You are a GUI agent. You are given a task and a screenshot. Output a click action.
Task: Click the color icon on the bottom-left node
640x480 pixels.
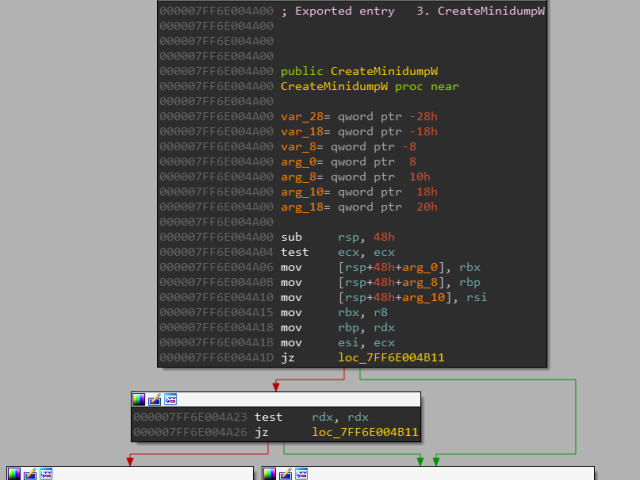coord(14,474)
